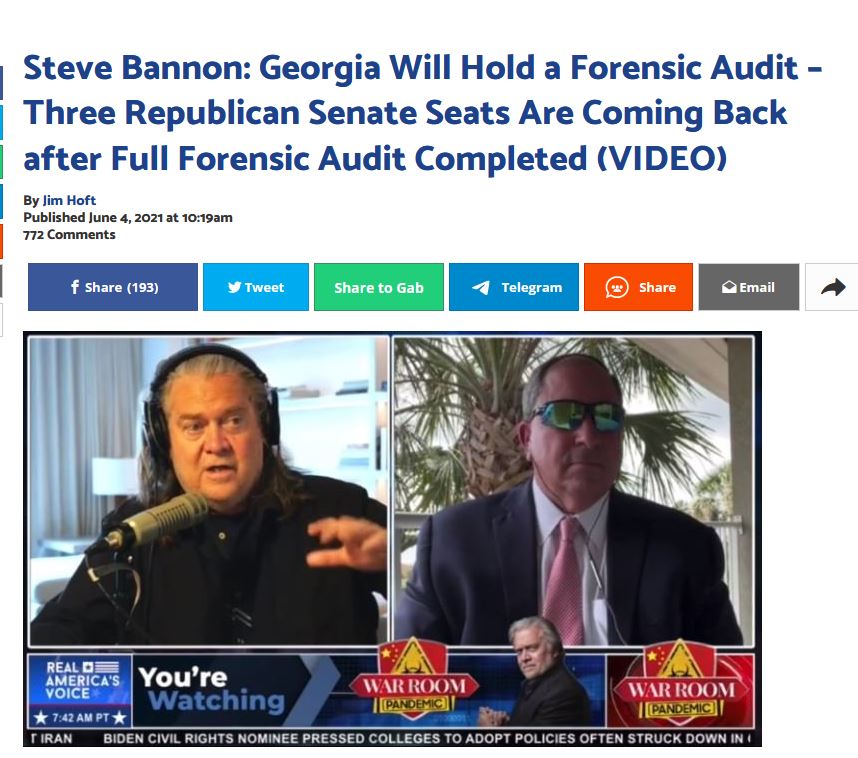
Task: Click the Twitter bird icon
Action: (234, 287)
